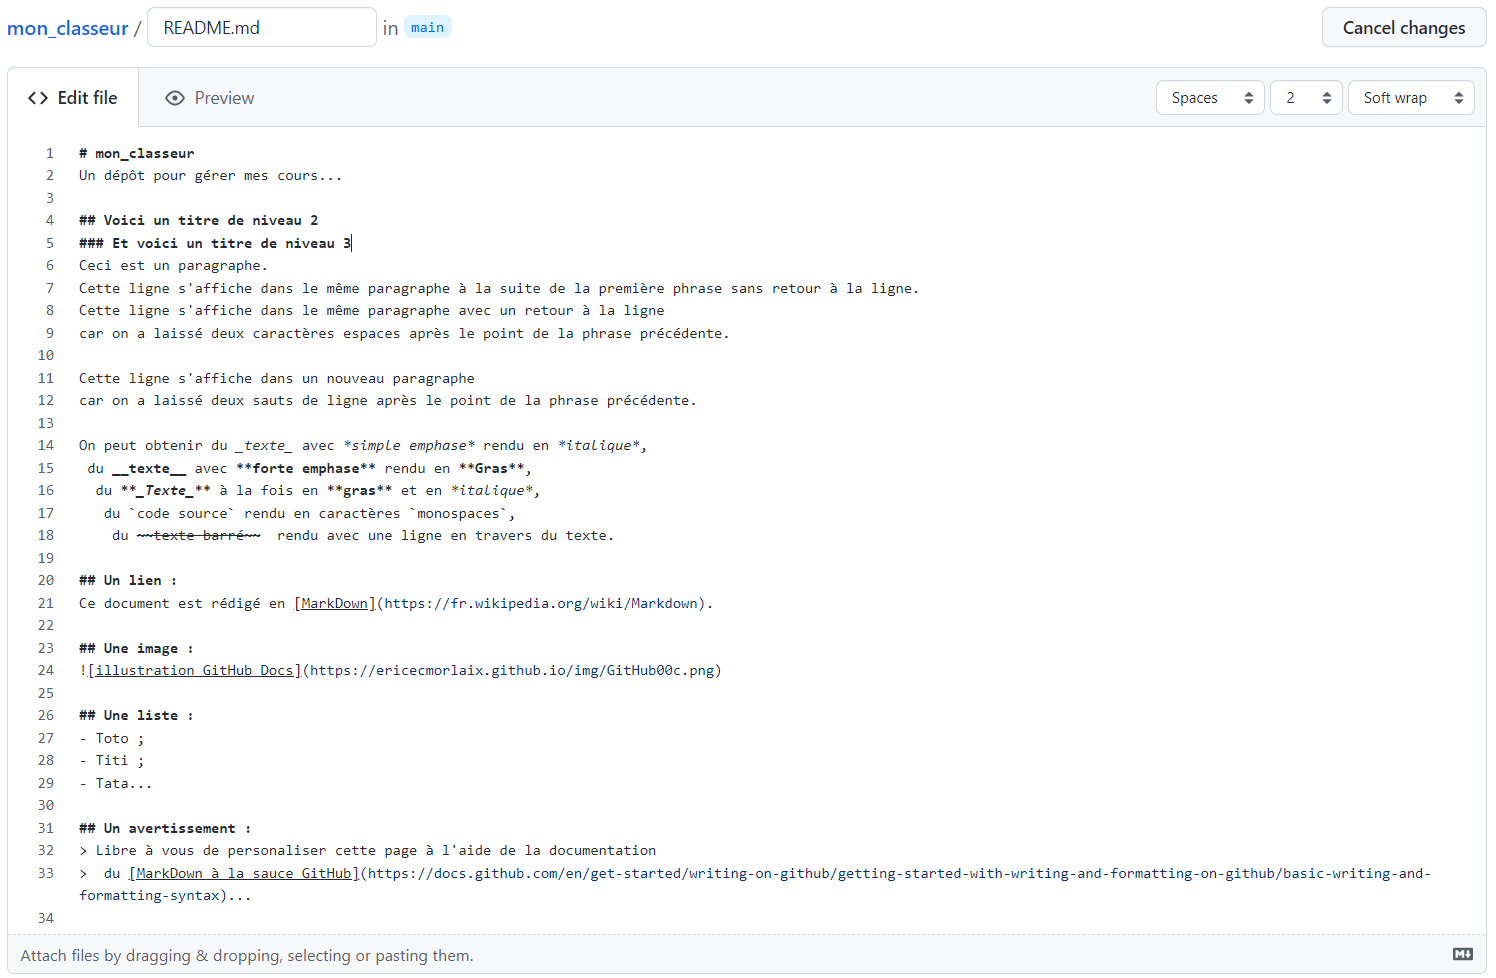Click the MarkDown à la sauce GitHub text

244,873
